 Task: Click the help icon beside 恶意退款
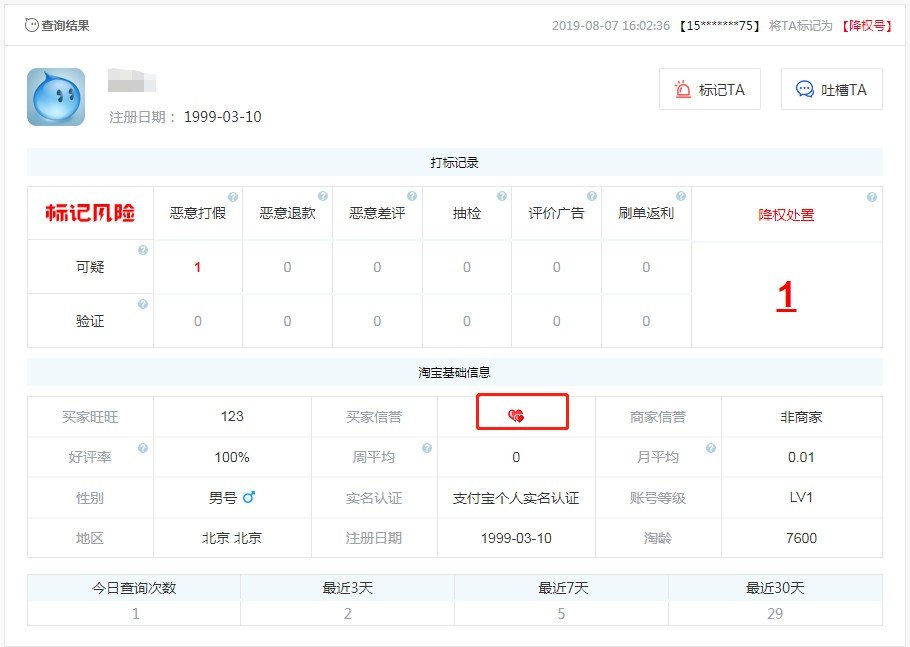click(x=323, y=197)
